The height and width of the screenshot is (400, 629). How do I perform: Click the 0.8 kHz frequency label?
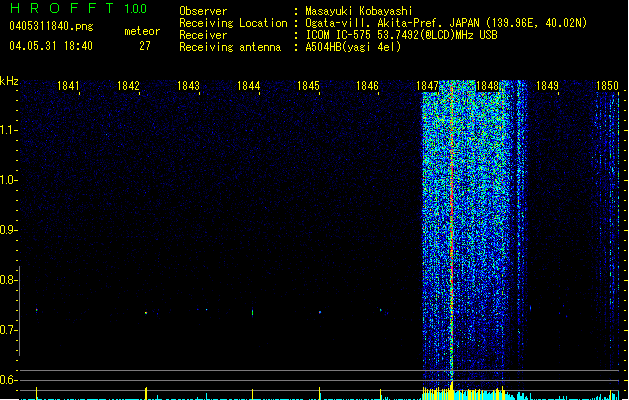[x=8, y=280]
